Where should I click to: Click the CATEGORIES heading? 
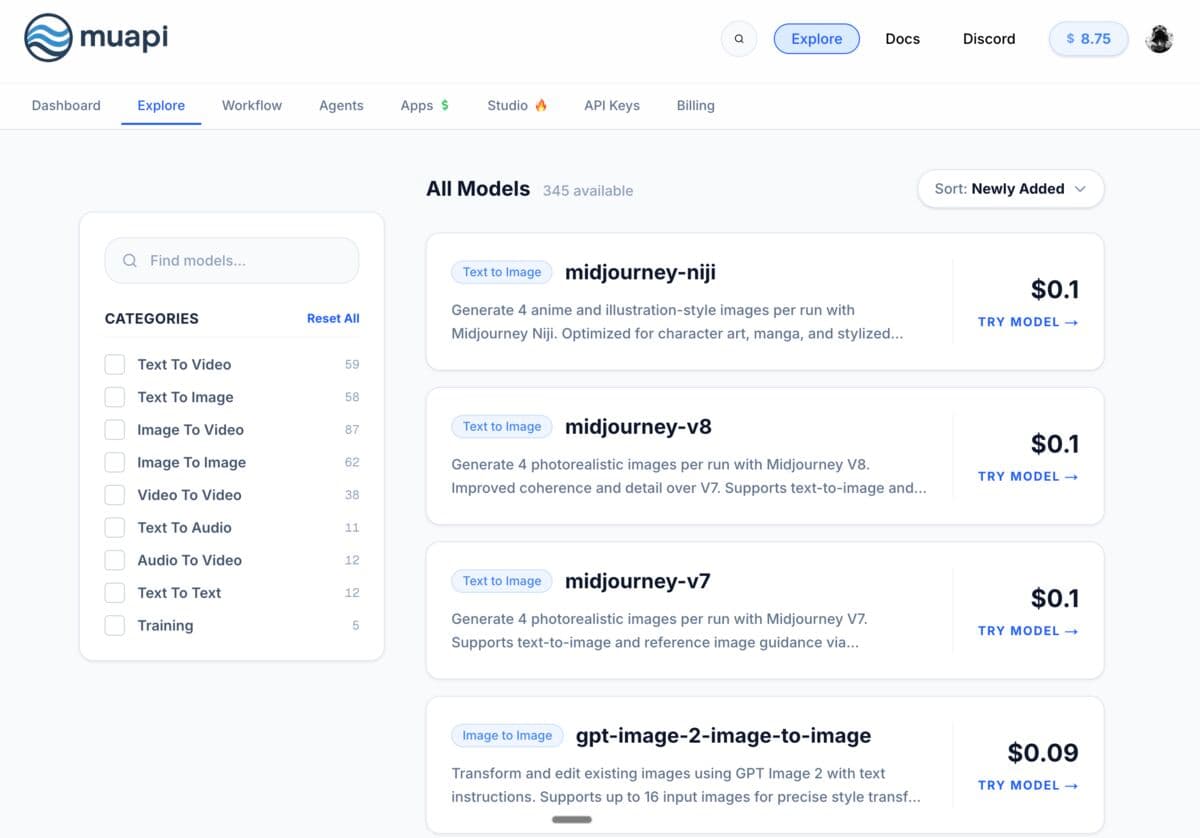pyautogui.click(x=152, y=318)
